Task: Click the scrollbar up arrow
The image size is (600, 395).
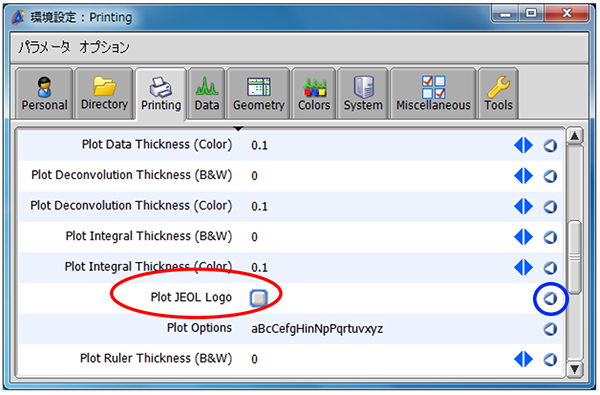Action: tap(574, 136)
